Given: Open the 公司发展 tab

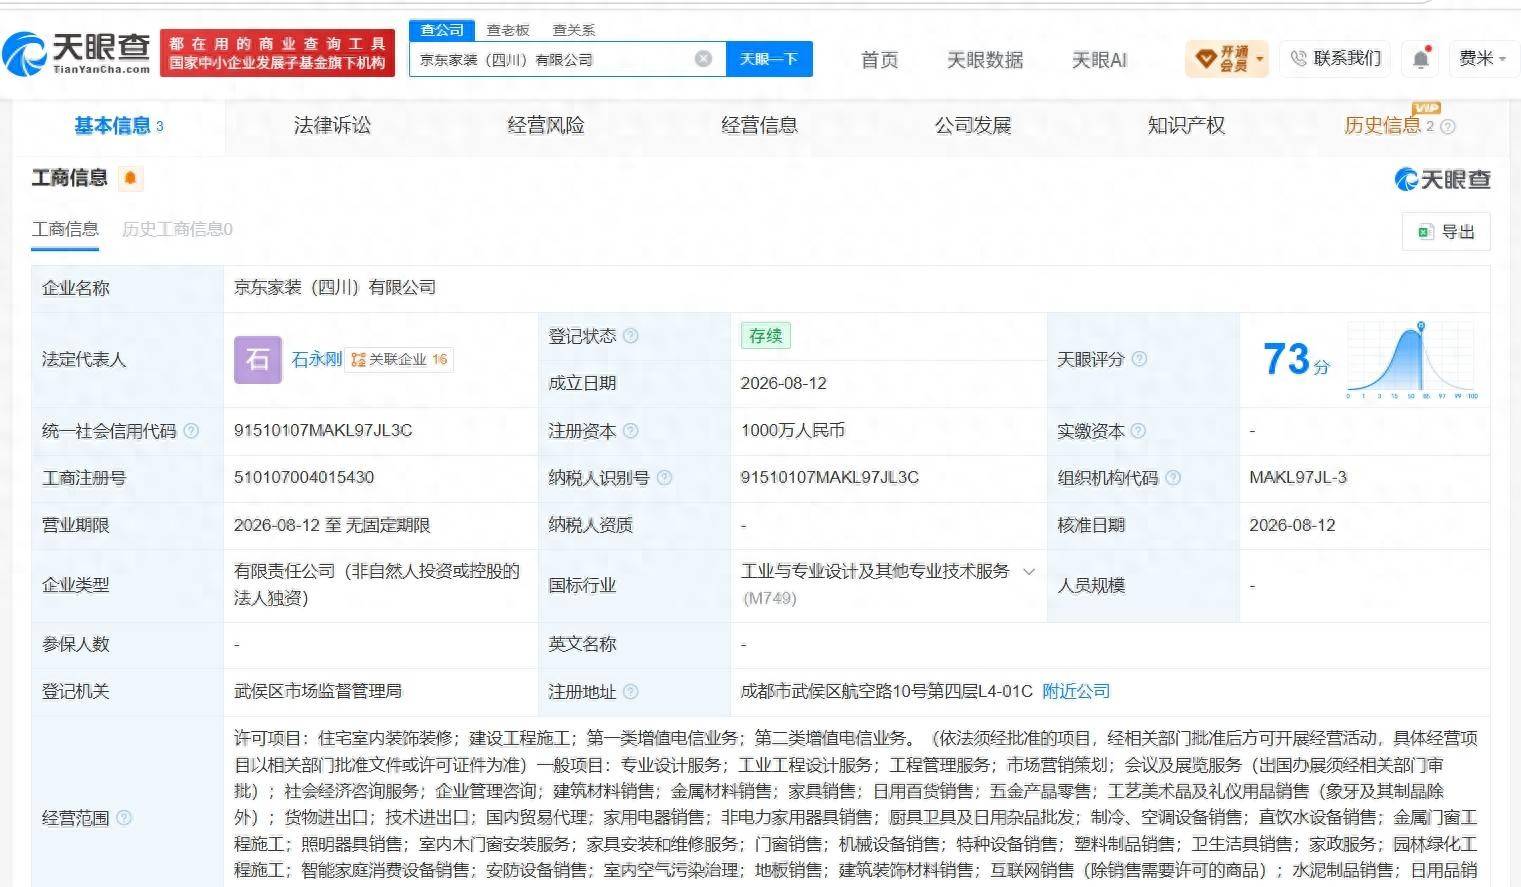Looking at the screenshot, I should pyautogui.click(x=973, y=126).
